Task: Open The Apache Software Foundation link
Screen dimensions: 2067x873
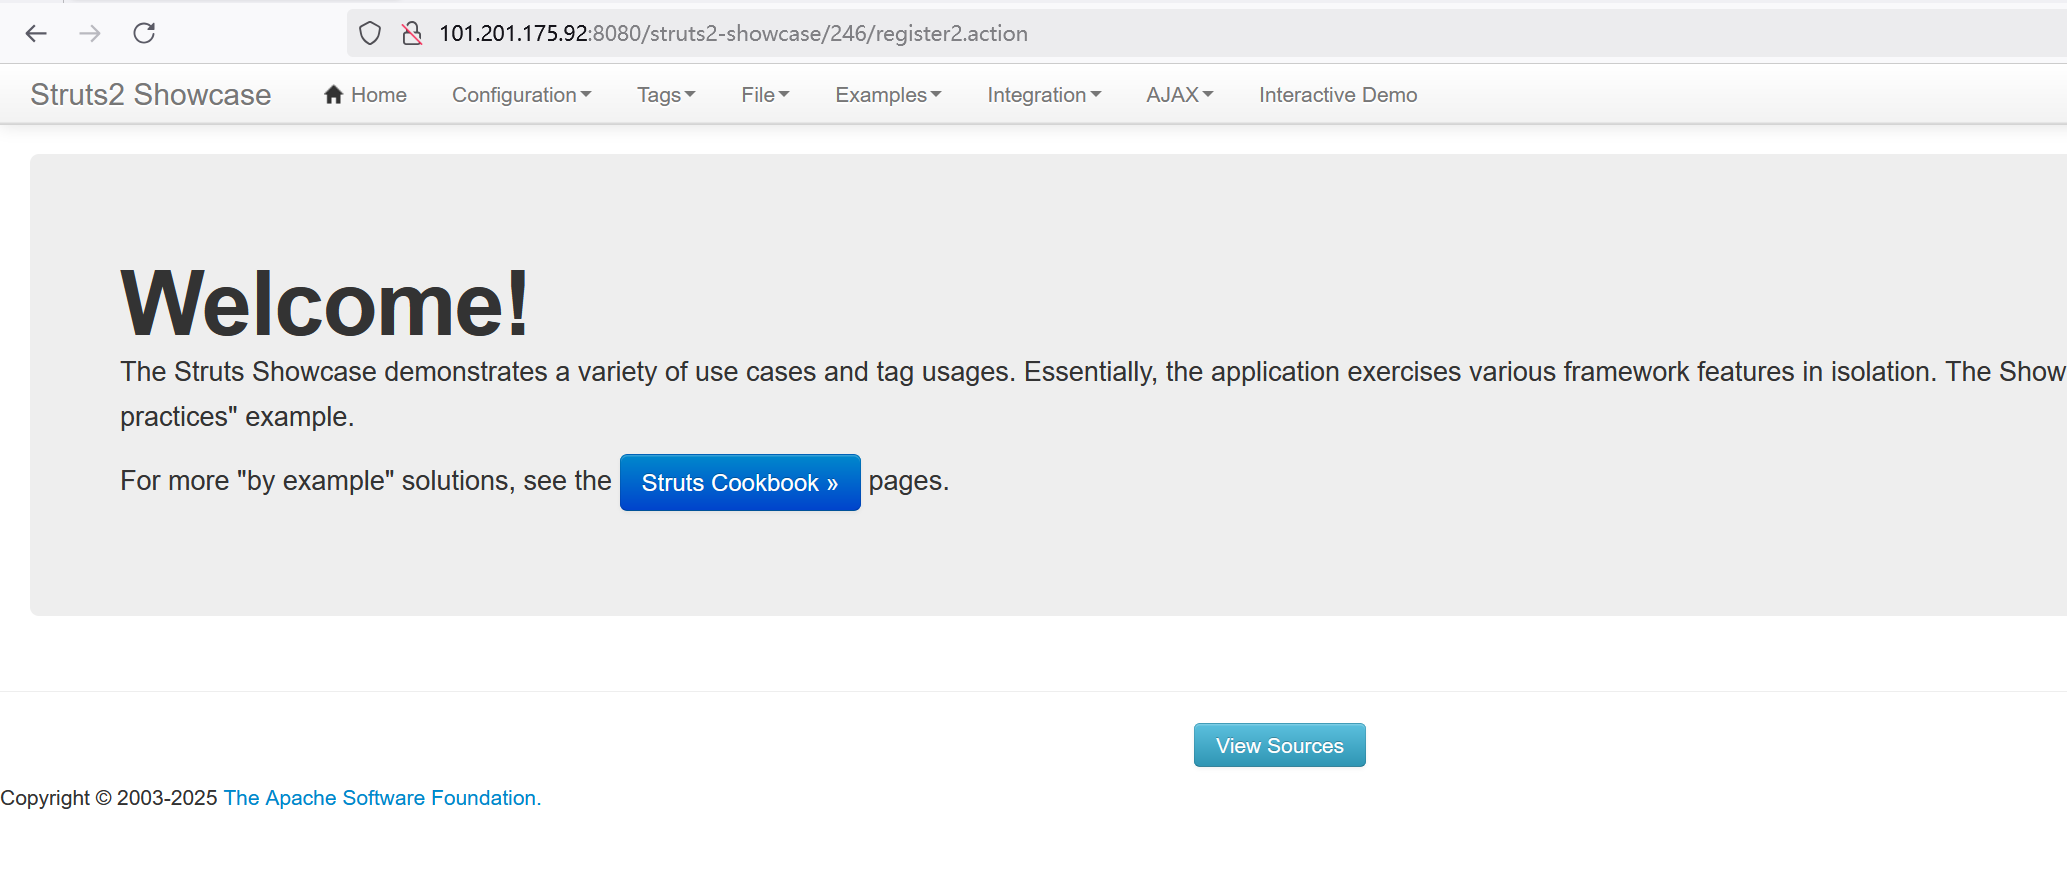Action: 382,798
